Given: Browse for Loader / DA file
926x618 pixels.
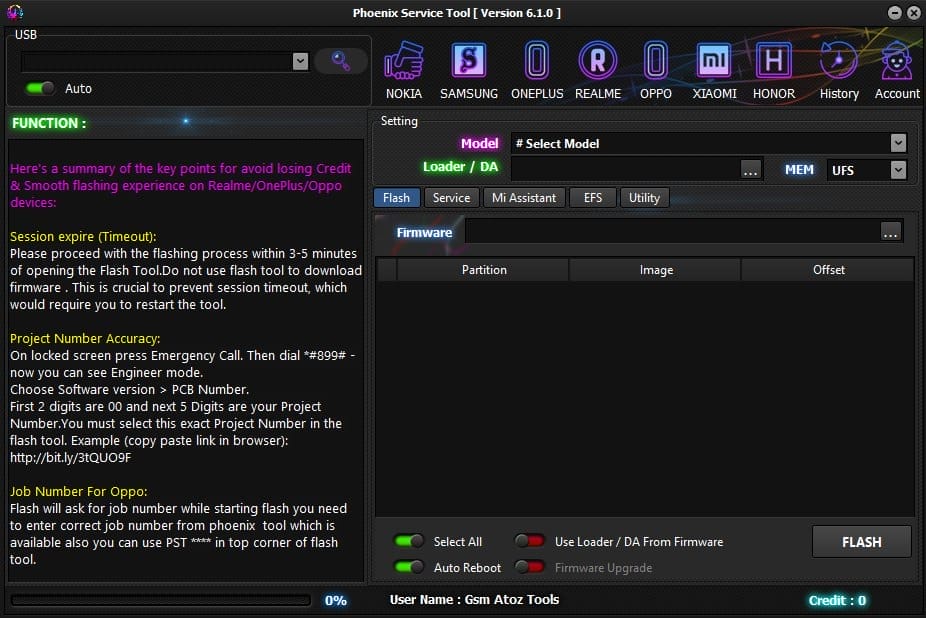Looking at the screenshot, I should [751, 169].
